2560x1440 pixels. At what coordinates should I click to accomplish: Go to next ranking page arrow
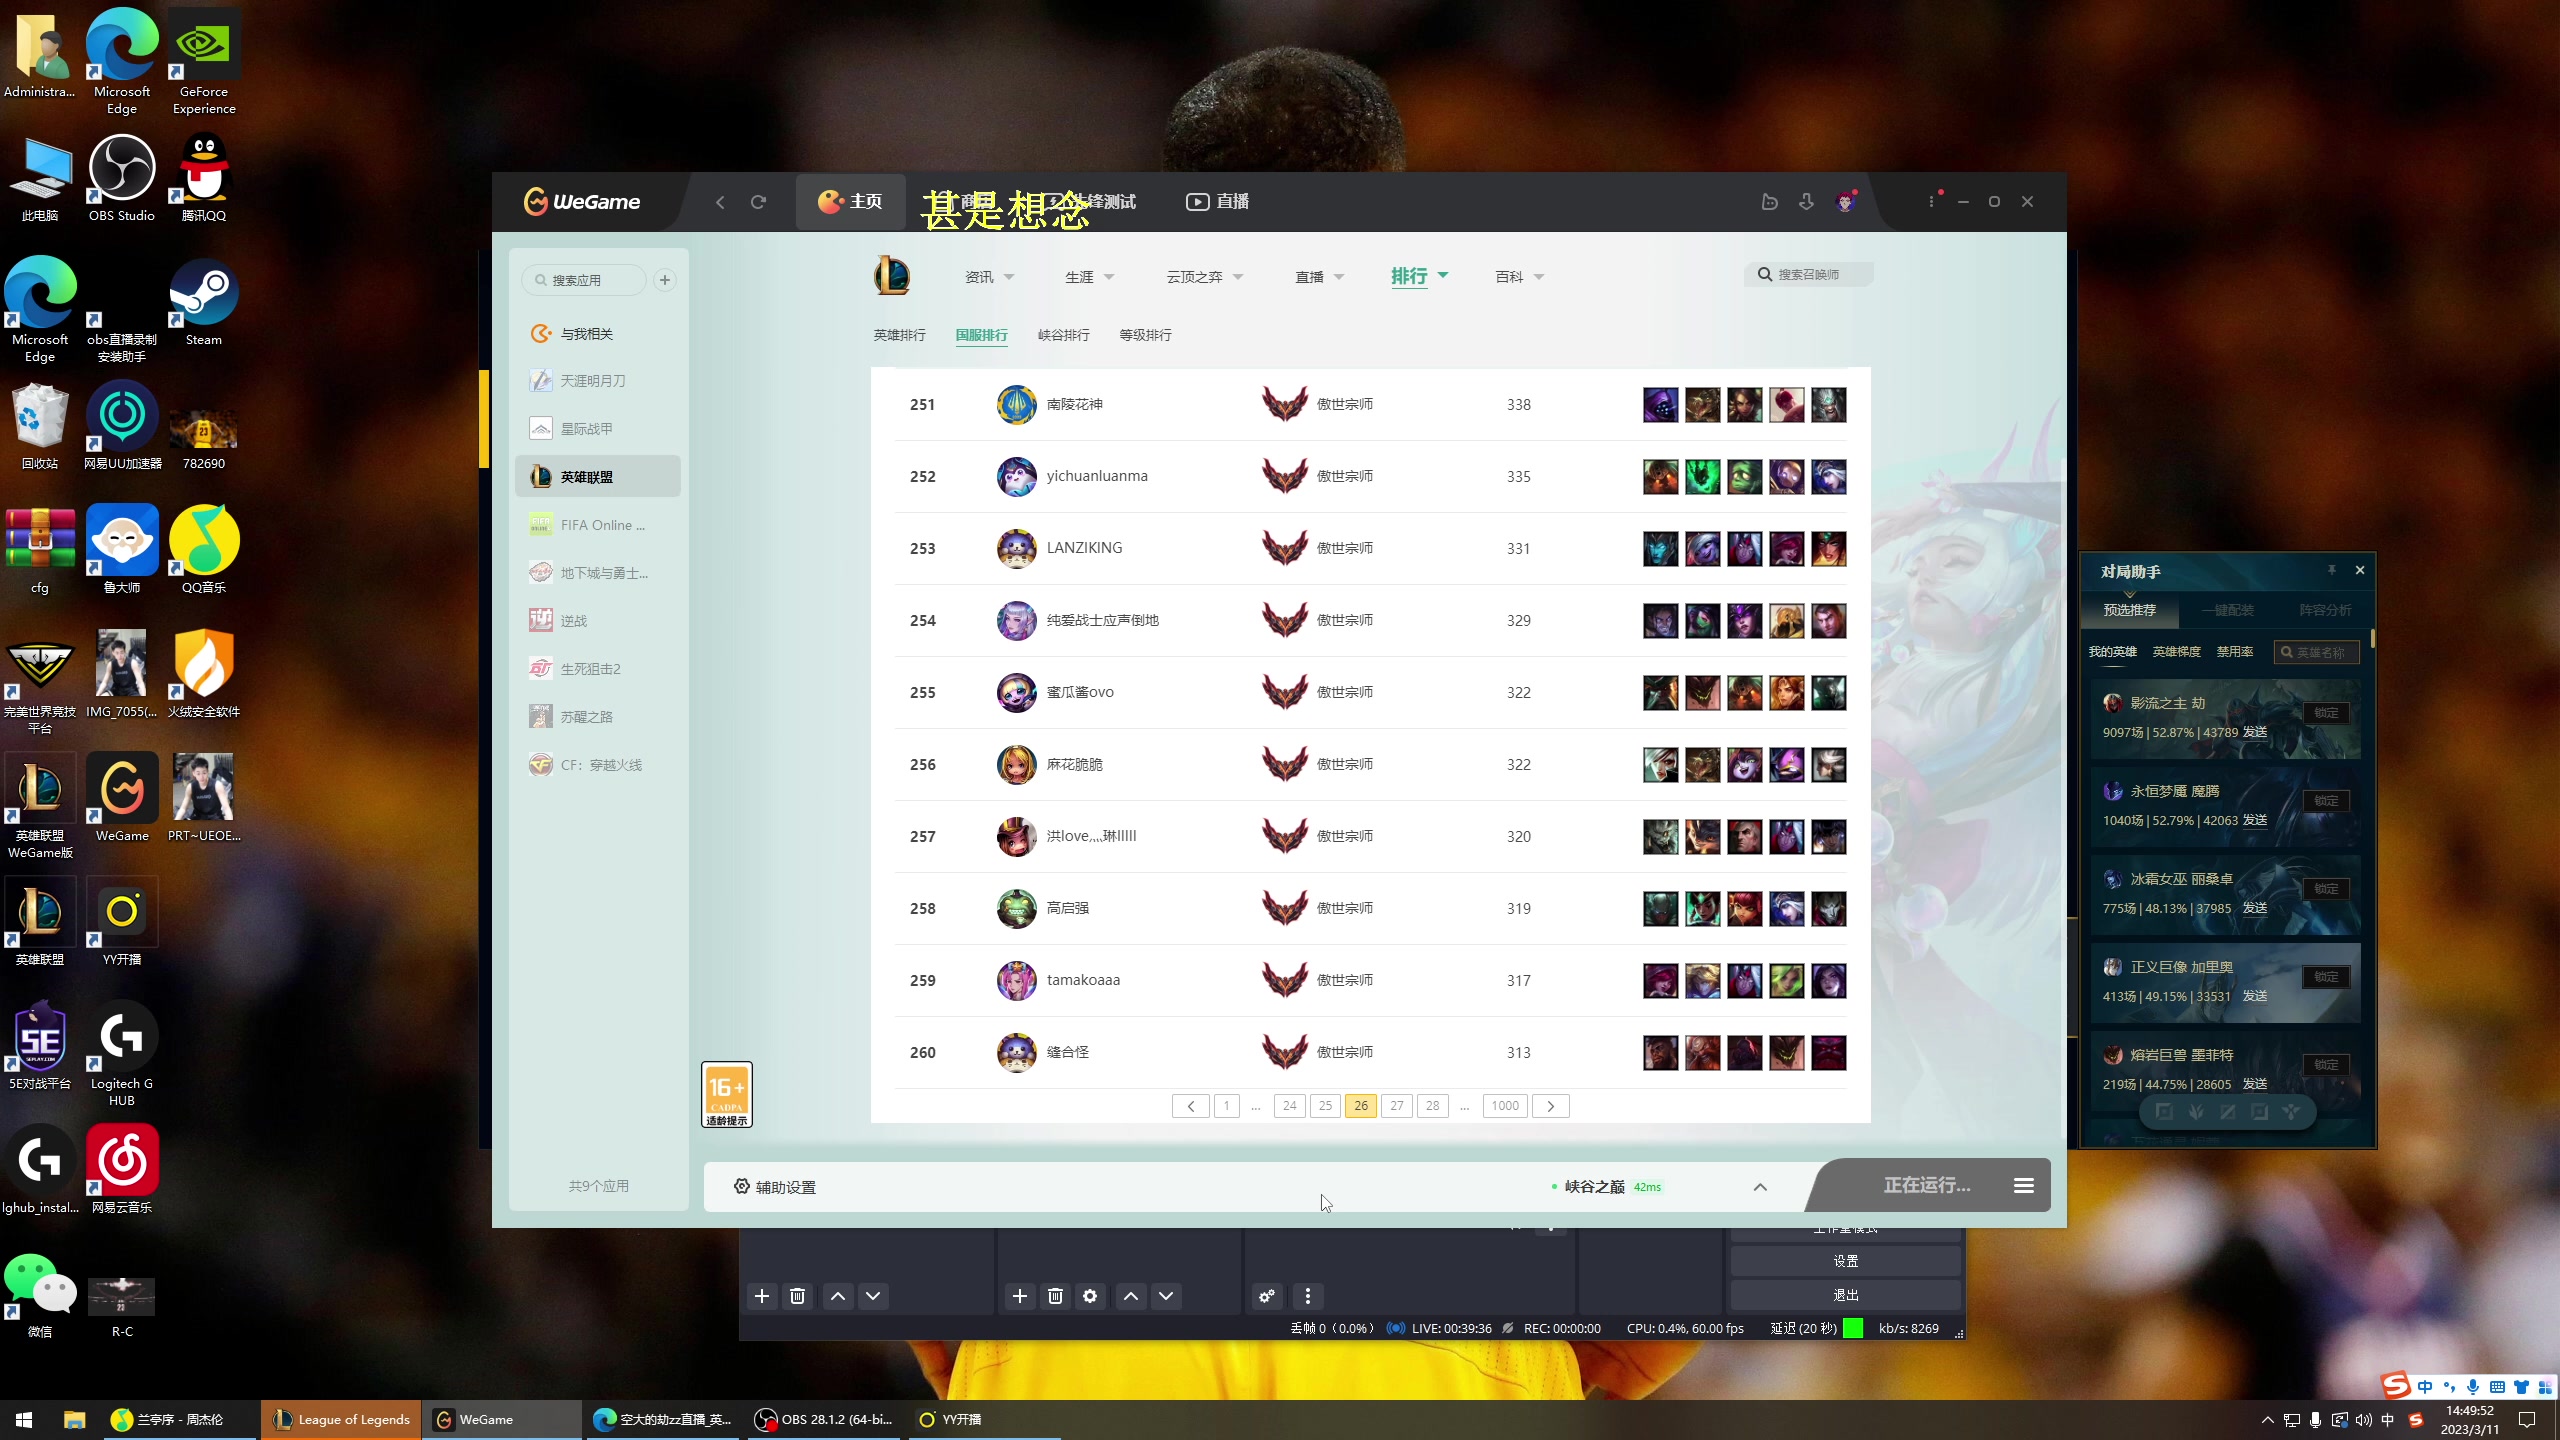pos(1551,1105)
